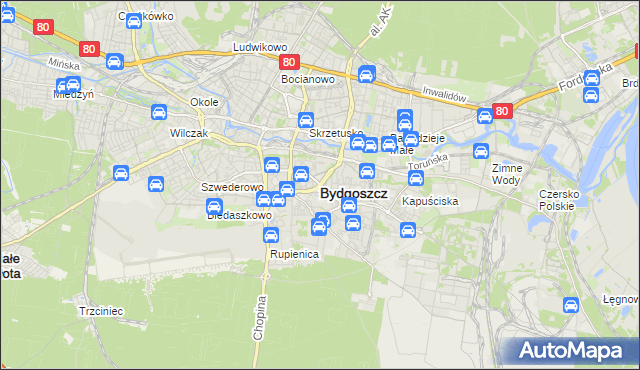
Task: Select the car marker on road 80 near Mińska
Action: coord(115,62)
